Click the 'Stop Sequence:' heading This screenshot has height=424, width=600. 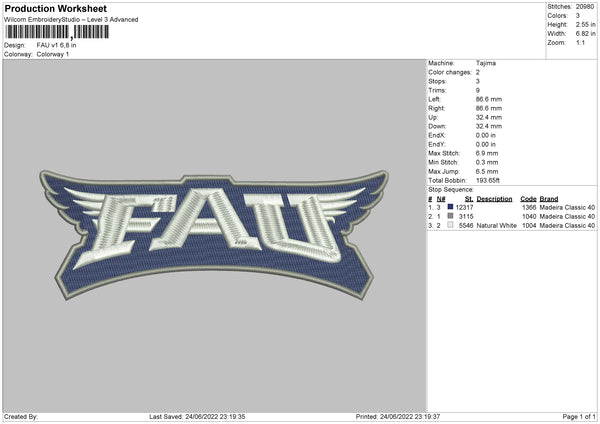pos(451,190)
